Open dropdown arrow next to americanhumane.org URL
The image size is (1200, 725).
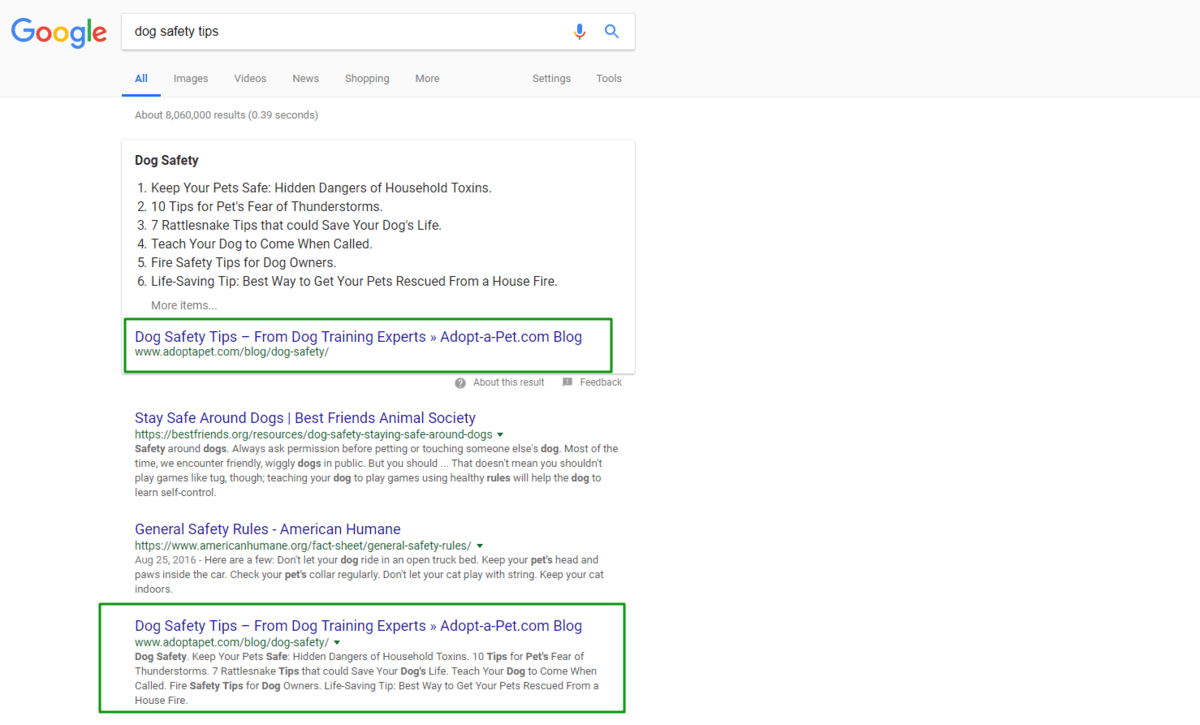click(x=478, y=546)
